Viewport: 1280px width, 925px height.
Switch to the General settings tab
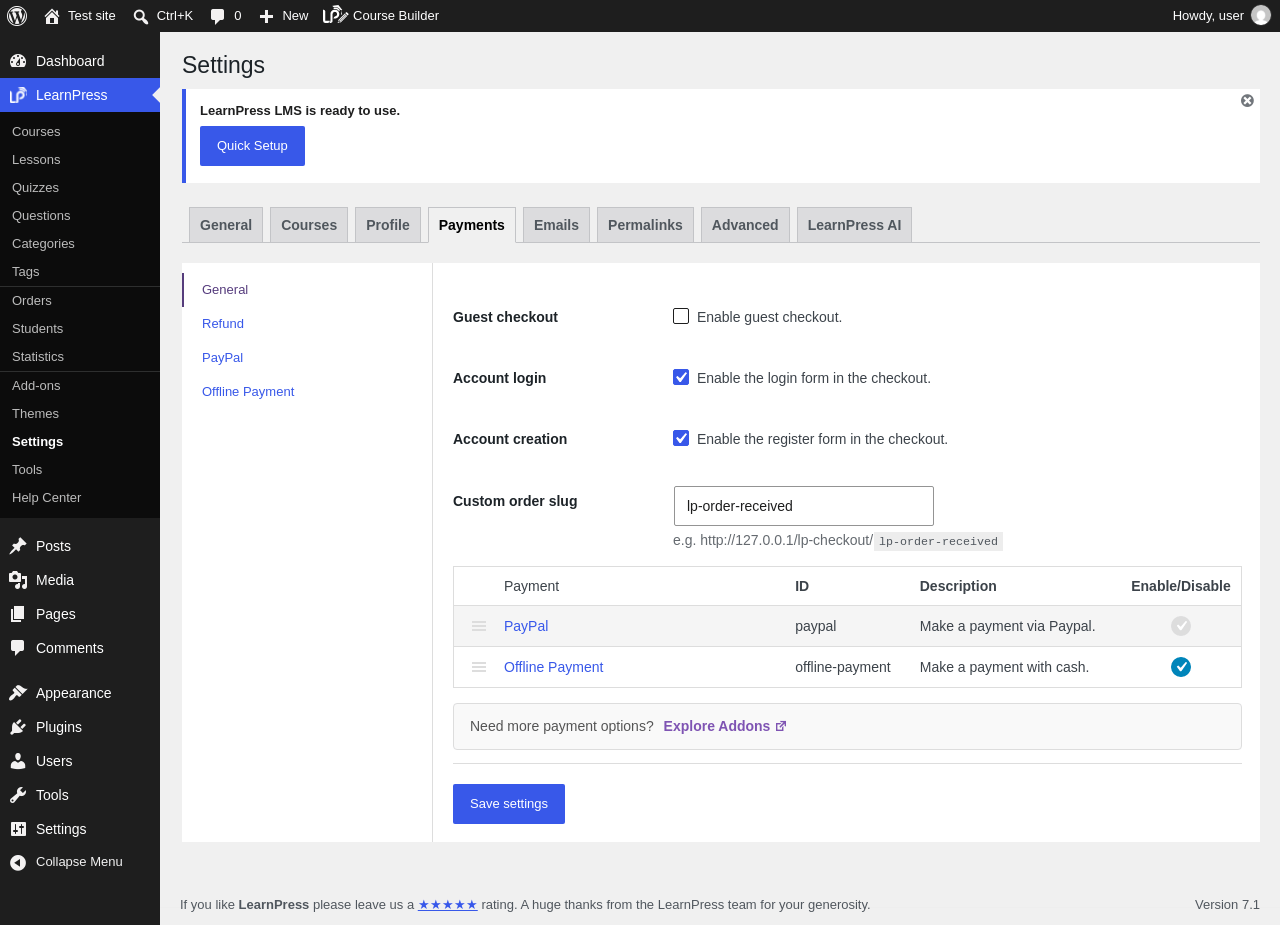[226, 225]
